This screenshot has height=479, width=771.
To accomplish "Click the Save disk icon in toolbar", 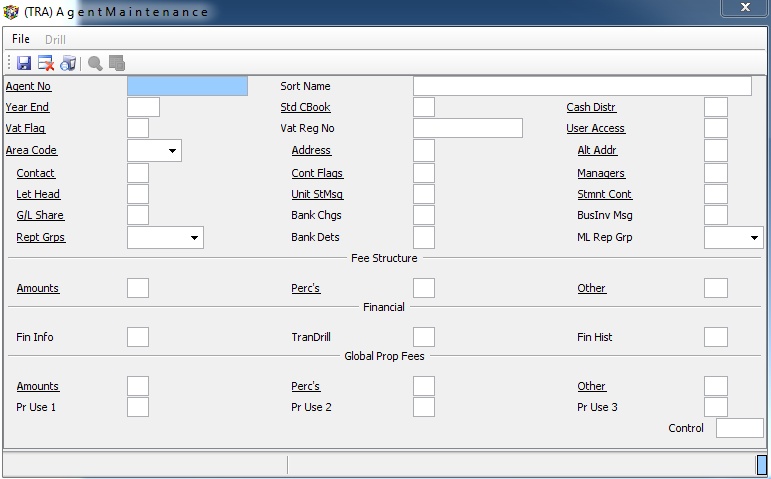I will (x=24, y=63).
